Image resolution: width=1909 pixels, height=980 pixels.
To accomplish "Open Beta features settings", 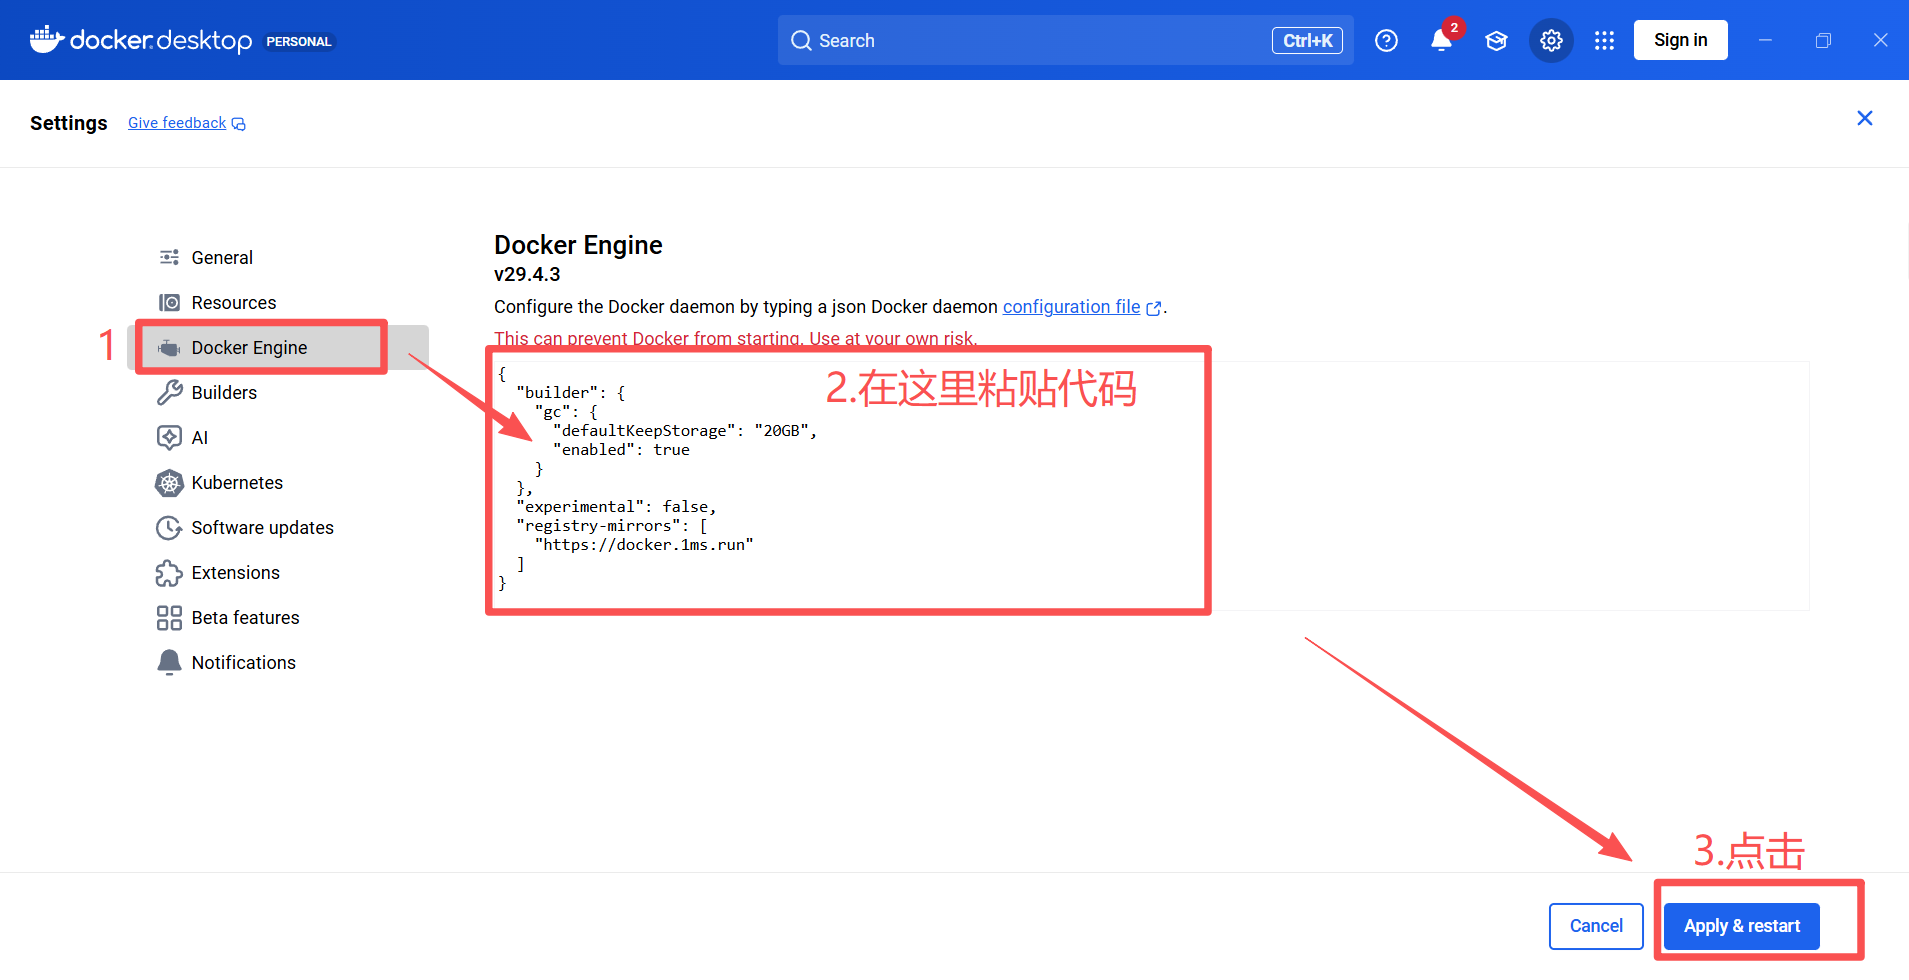I will 278,617.
